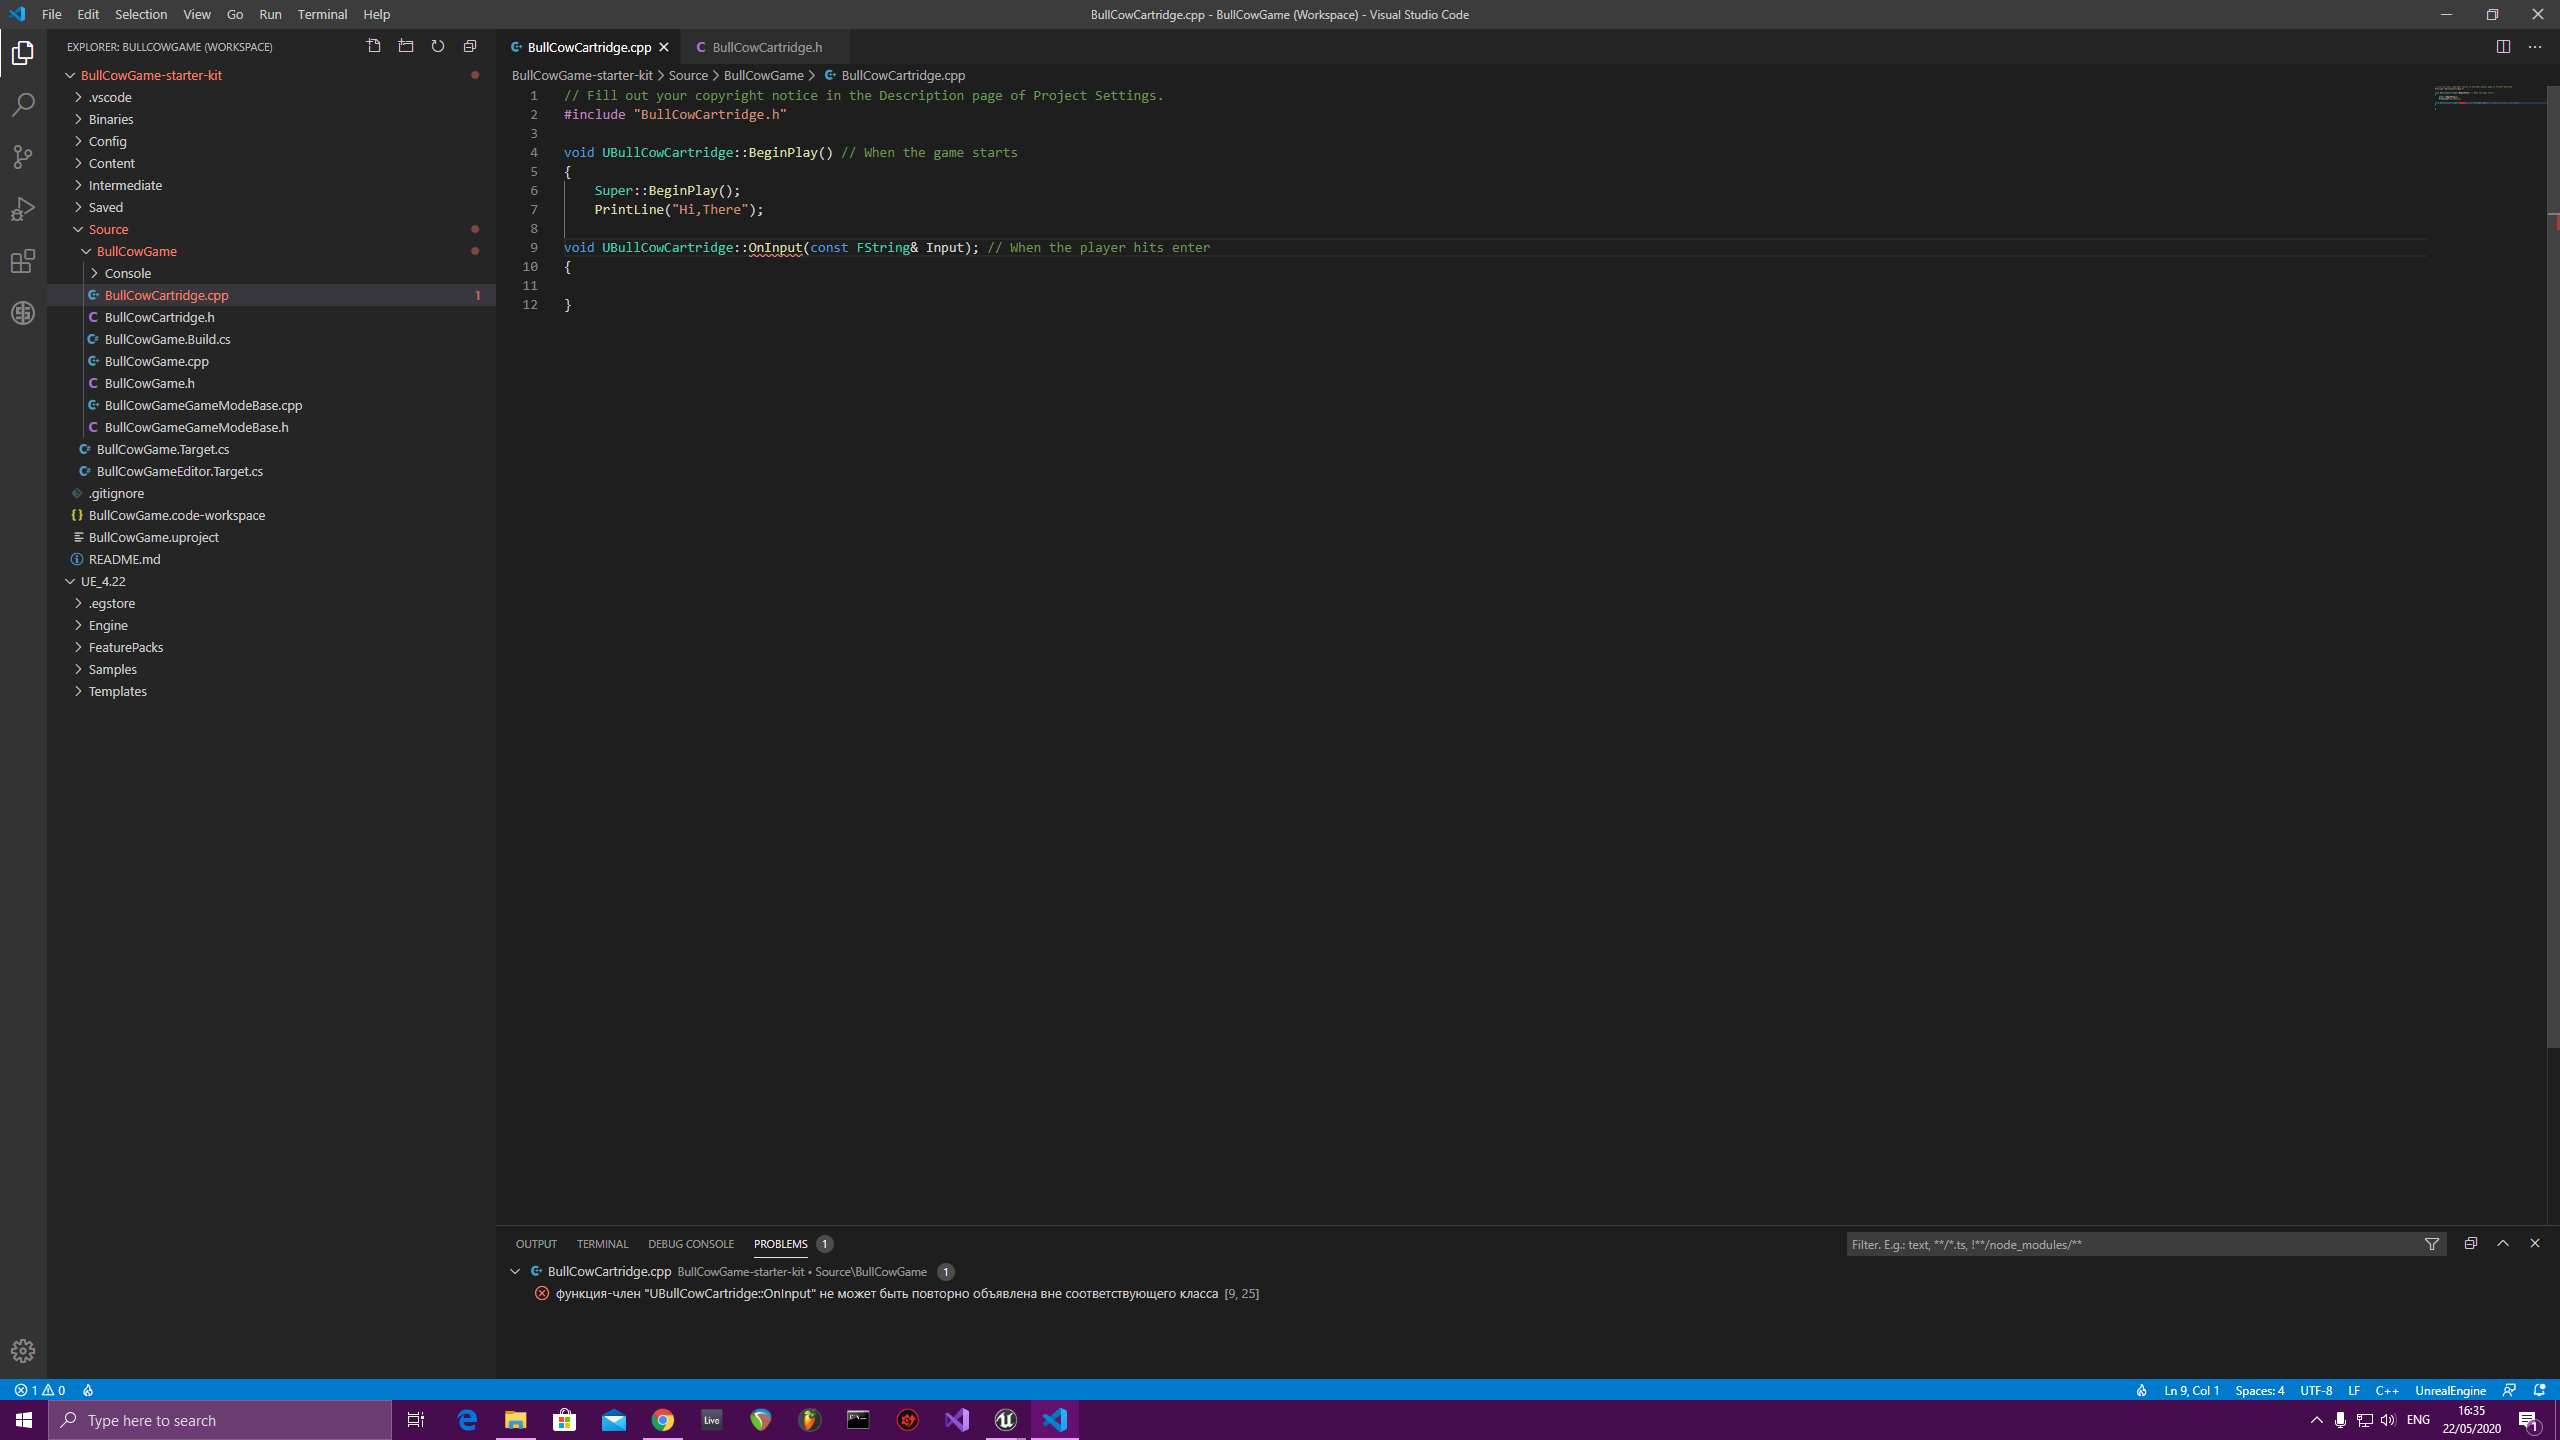Open the Extensions view

pos(22,261)
